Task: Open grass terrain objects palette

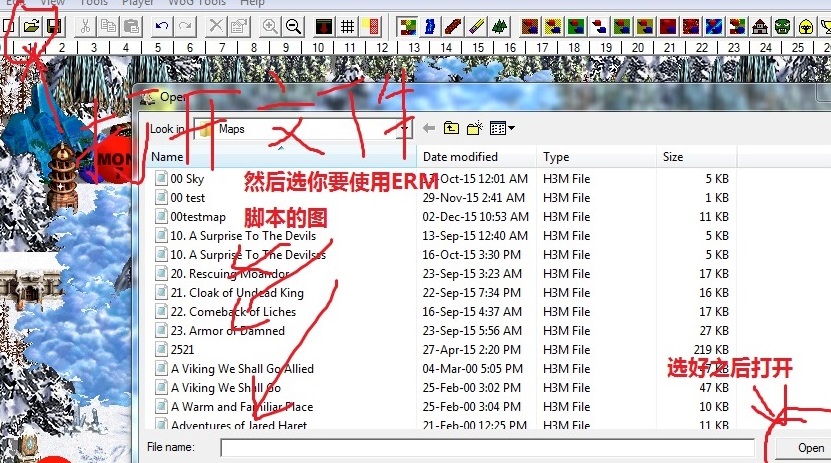Action: (x=576, y=26)
